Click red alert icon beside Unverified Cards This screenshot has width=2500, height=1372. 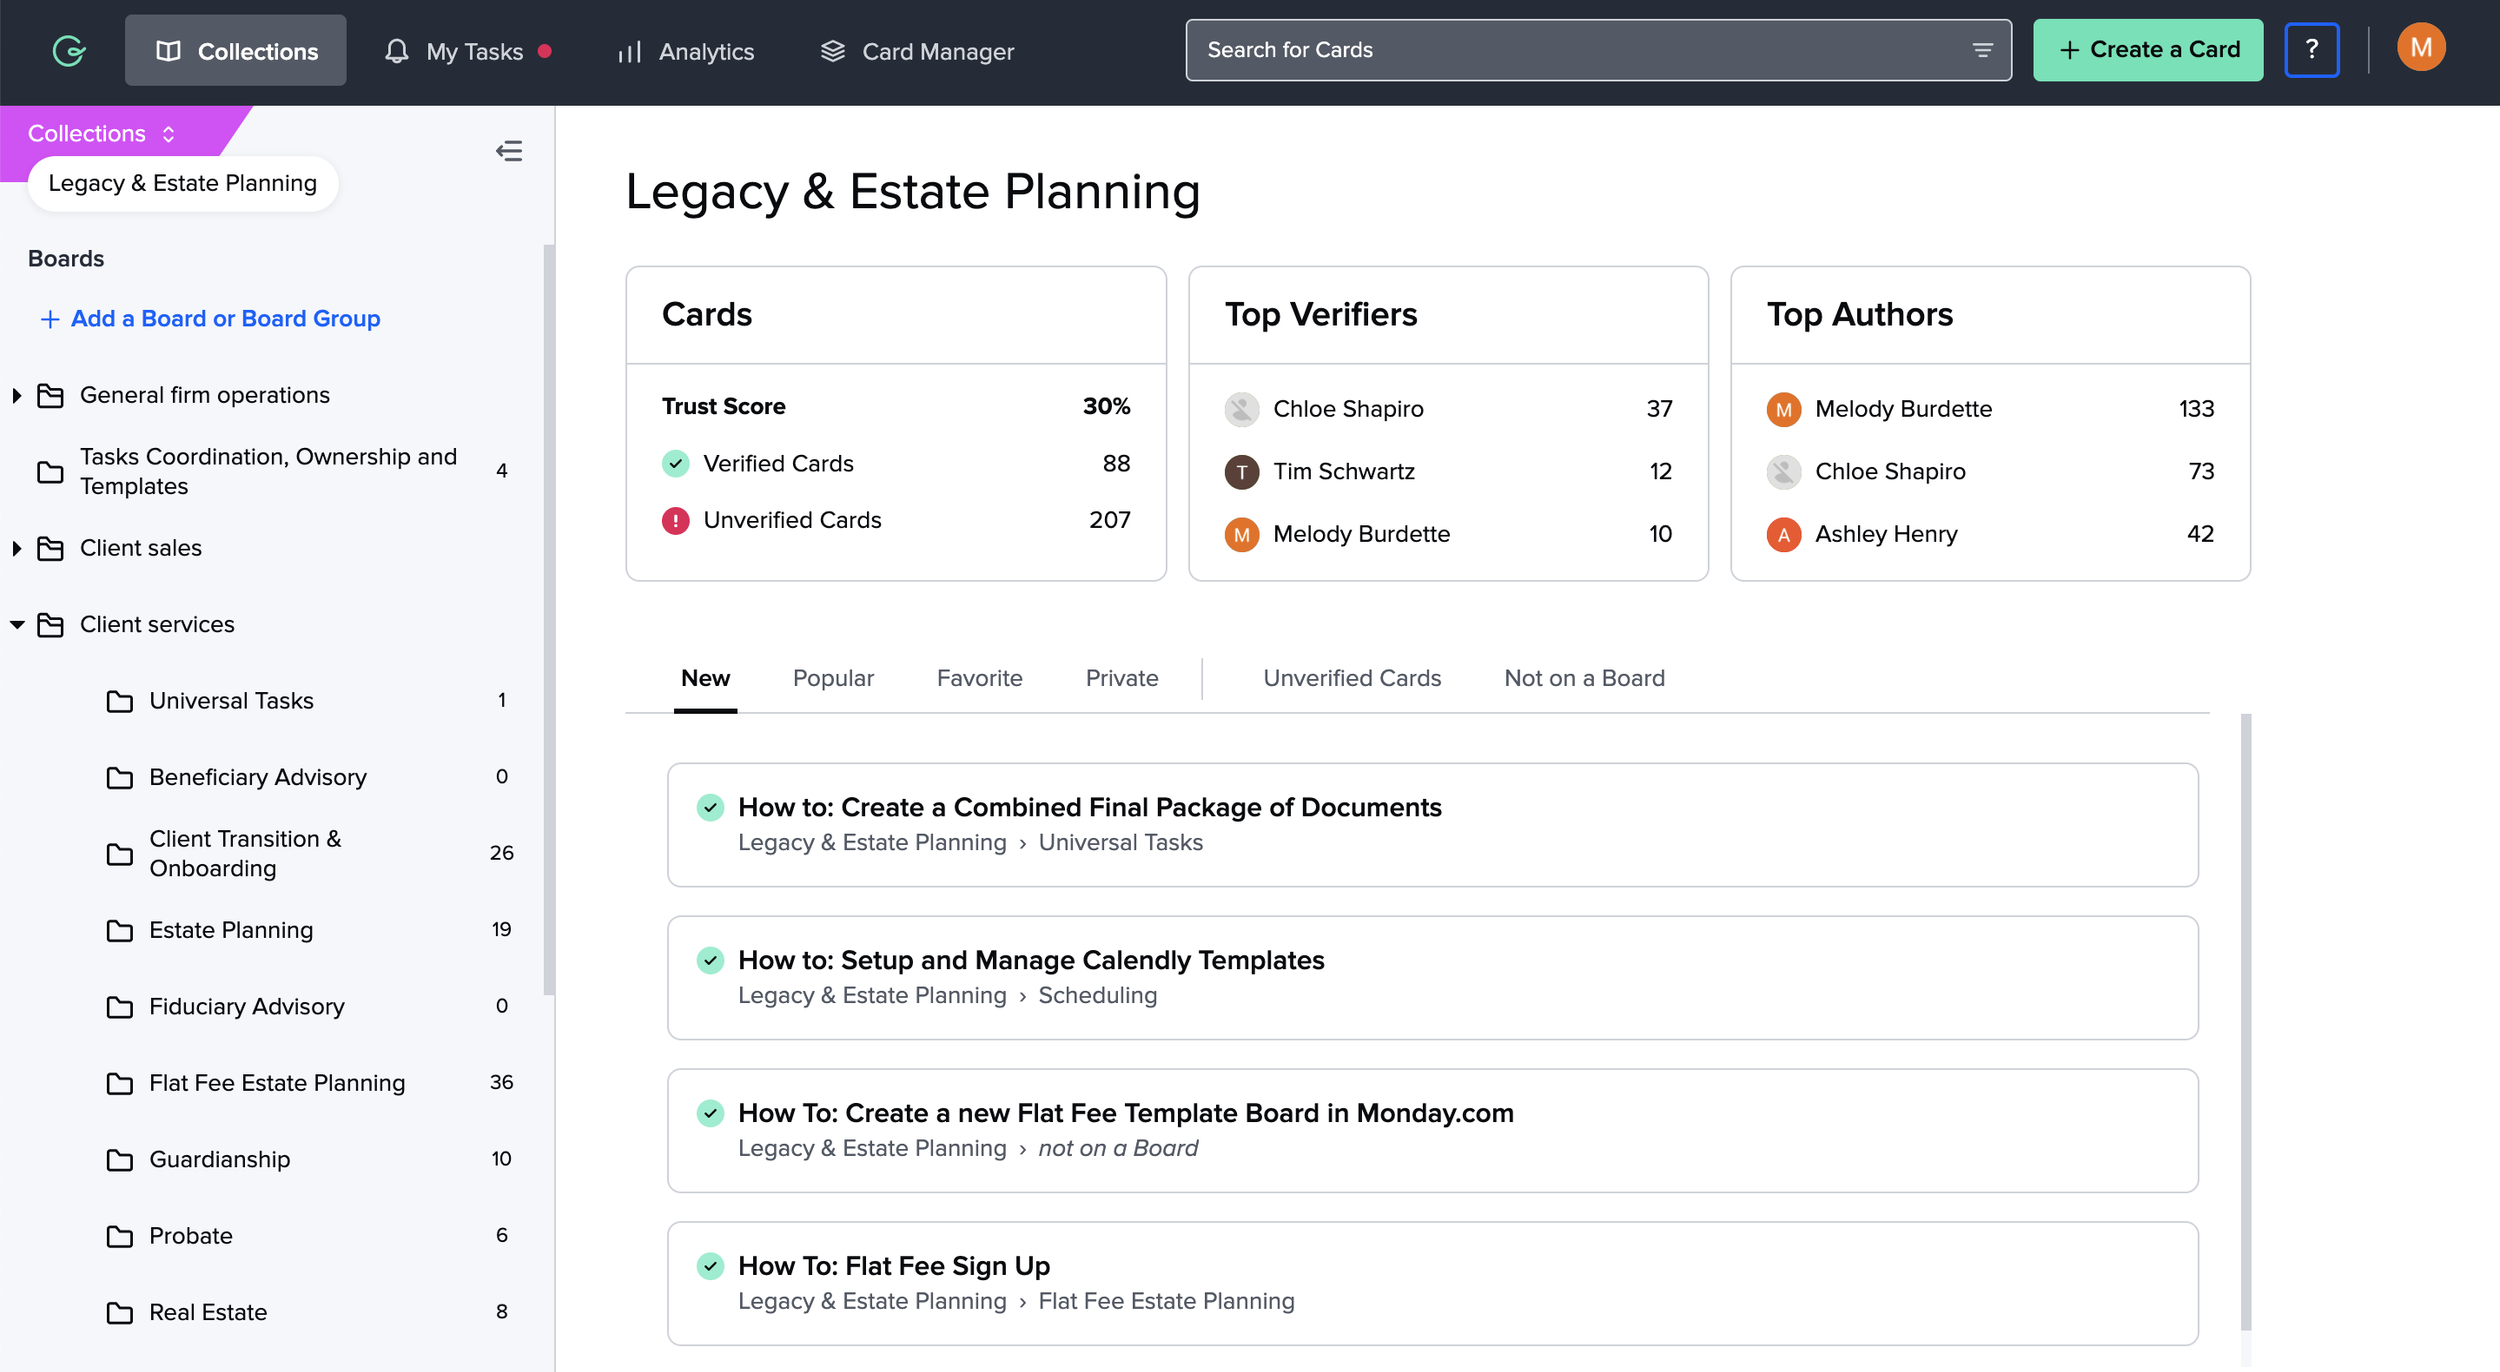pyautogui.click(x=676, y=520)
